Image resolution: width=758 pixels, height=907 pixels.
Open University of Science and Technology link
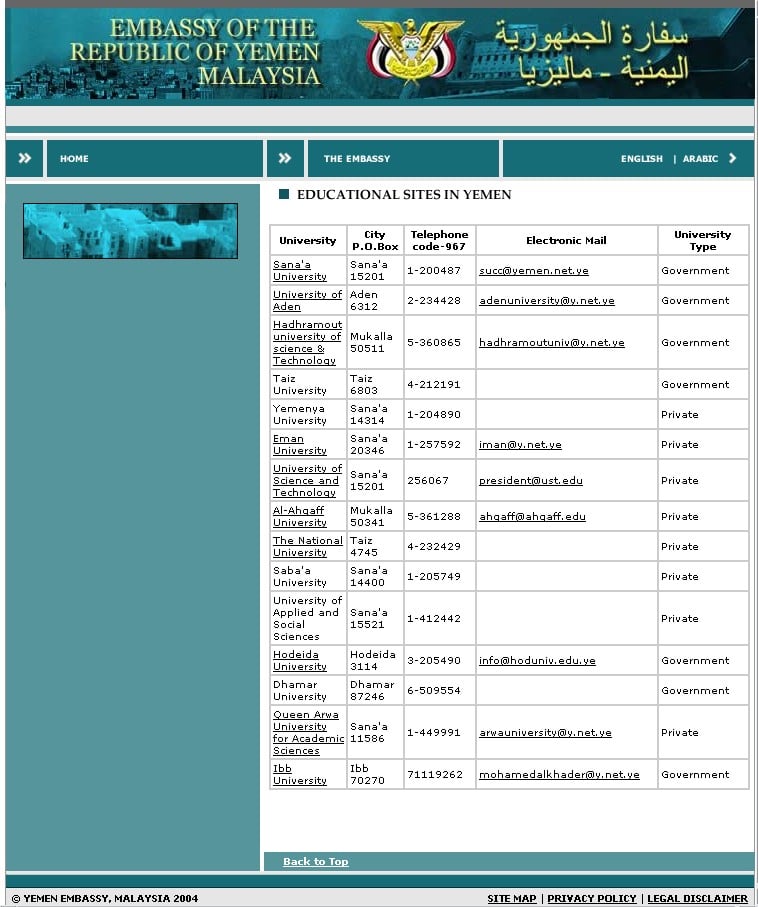(x=307, y=480)
